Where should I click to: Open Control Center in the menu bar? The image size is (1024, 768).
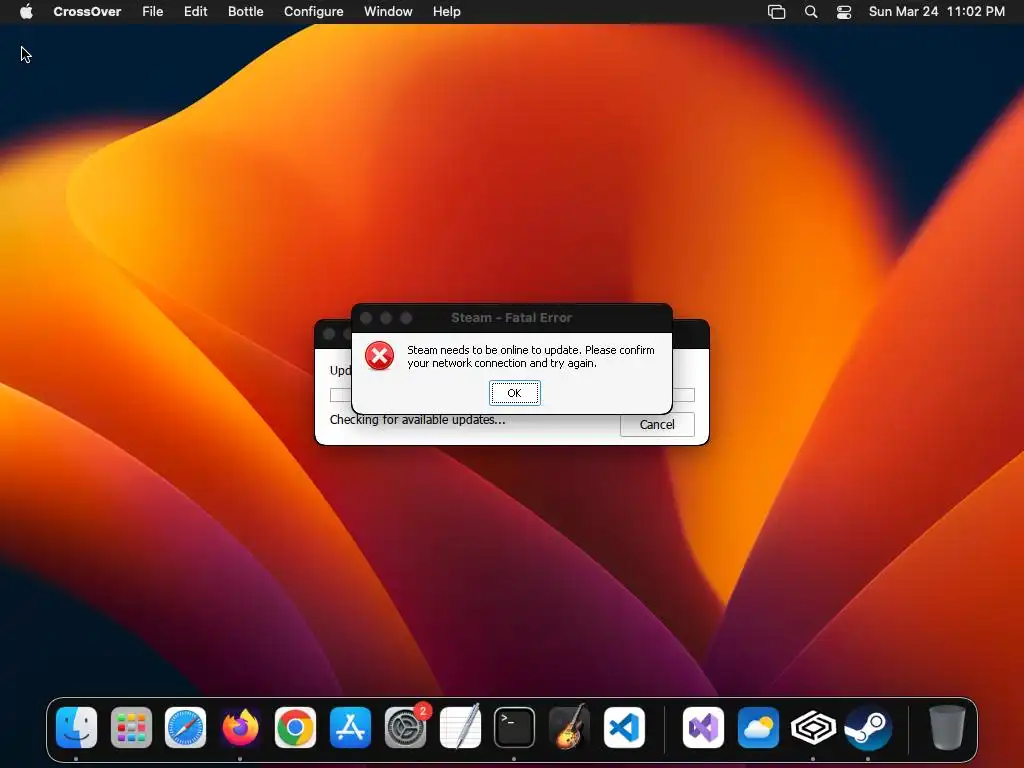(844, 12)
